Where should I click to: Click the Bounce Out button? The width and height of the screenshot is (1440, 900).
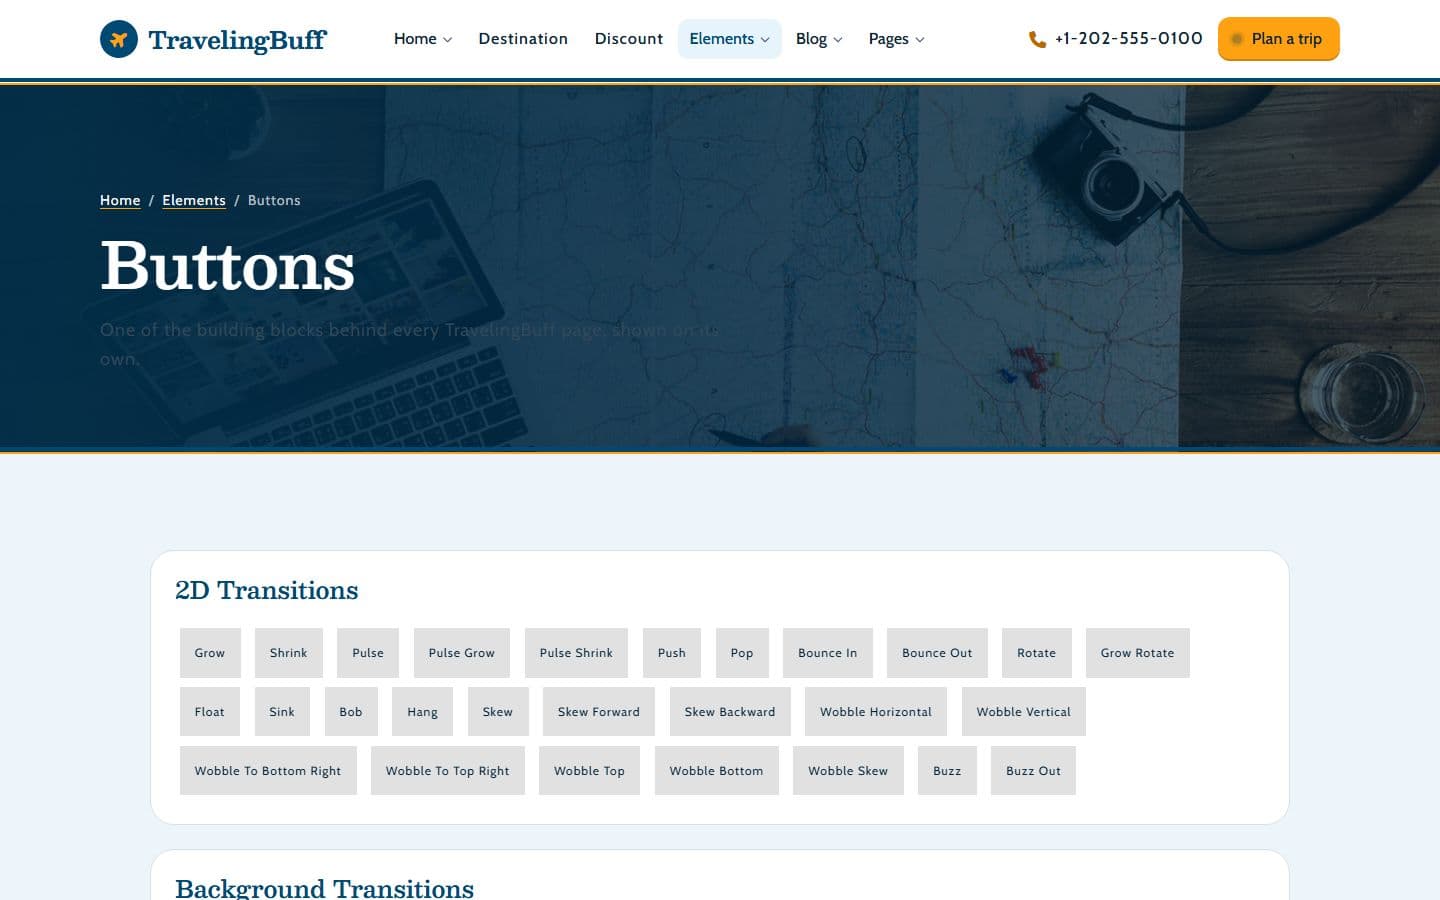937,653
